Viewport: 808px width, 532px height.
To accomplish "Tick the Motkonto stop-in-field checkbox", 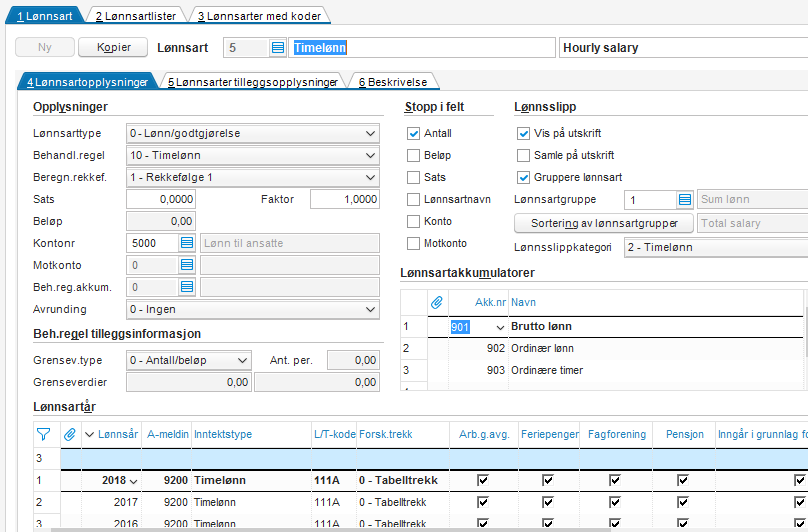I will click(x=413, y=243).
